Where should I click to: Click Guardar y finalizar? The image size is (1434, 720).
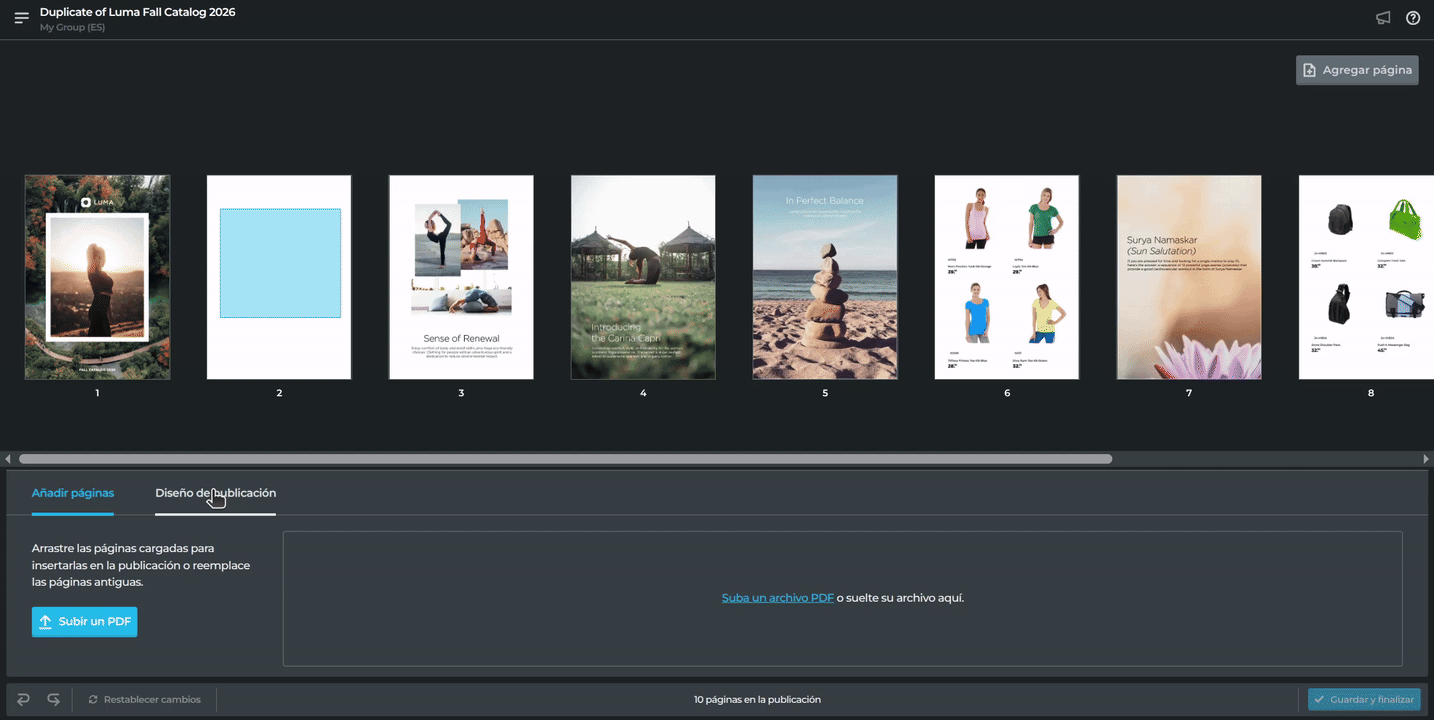[1364, 699]
